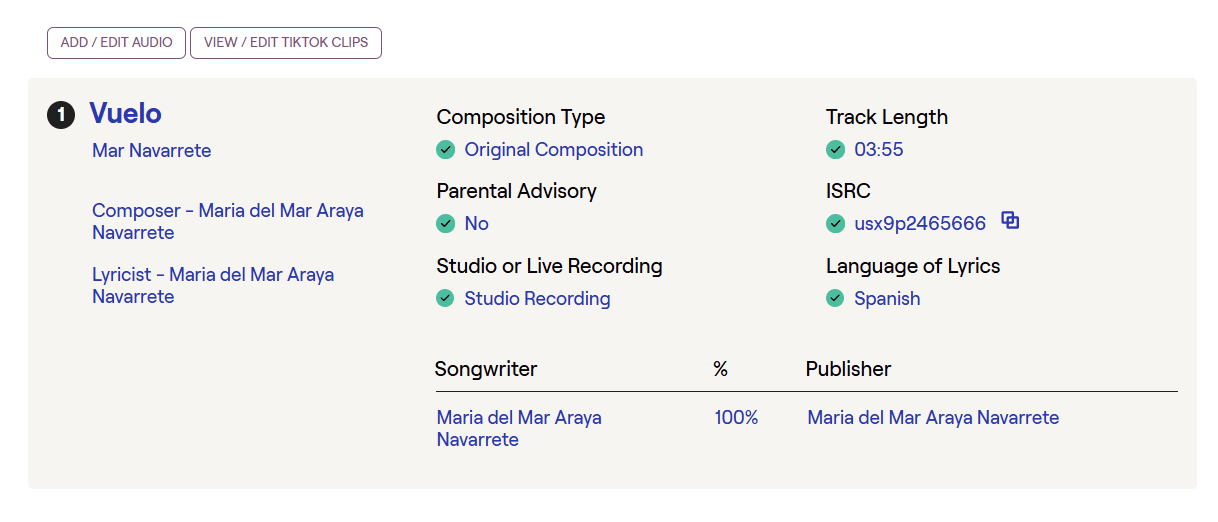
Task: Copy the ISRC code with the copy icon
Action: coord(1010,221)
